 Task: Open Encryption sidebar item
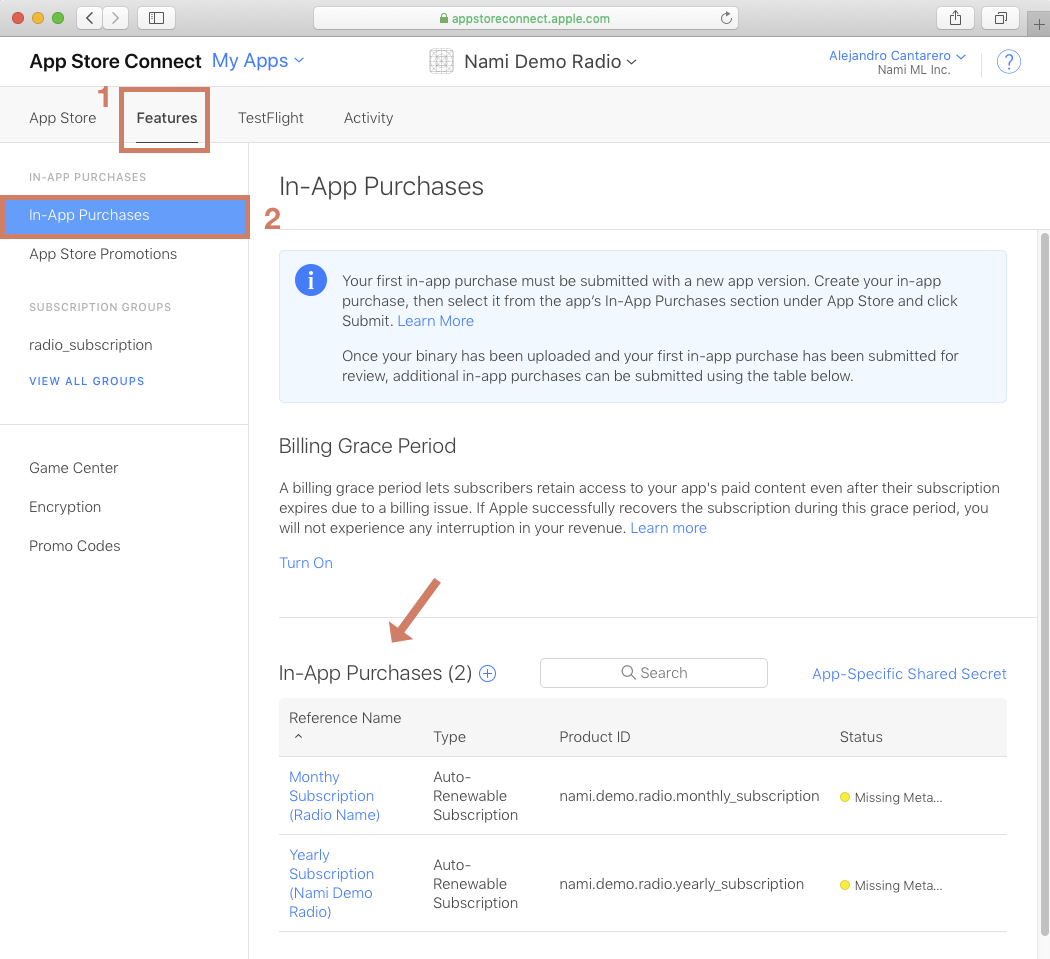[x=65, y=507]
